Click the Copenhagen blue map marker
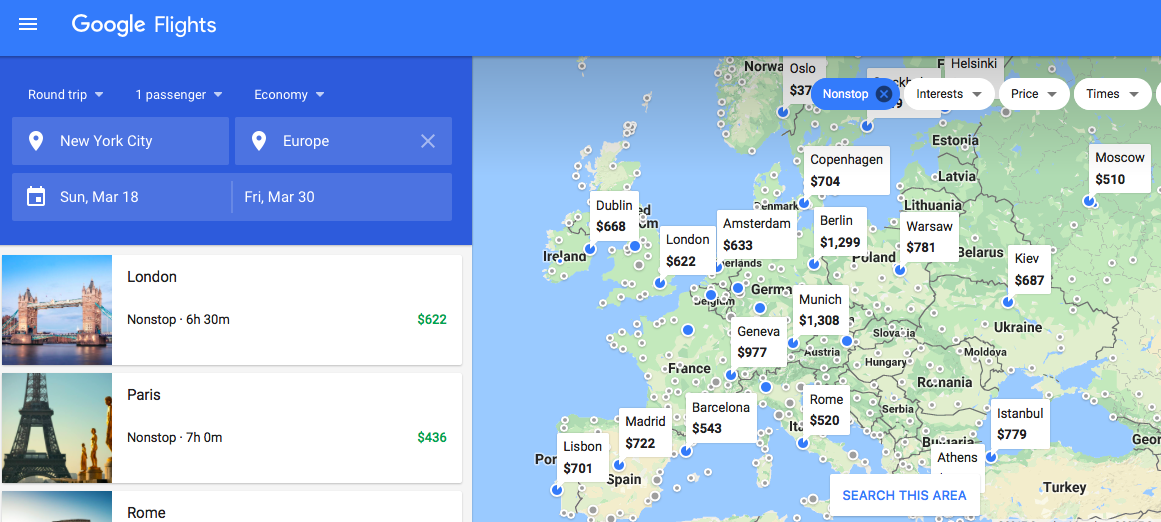Screen dimensions: 1161x522 click(804, 202)
